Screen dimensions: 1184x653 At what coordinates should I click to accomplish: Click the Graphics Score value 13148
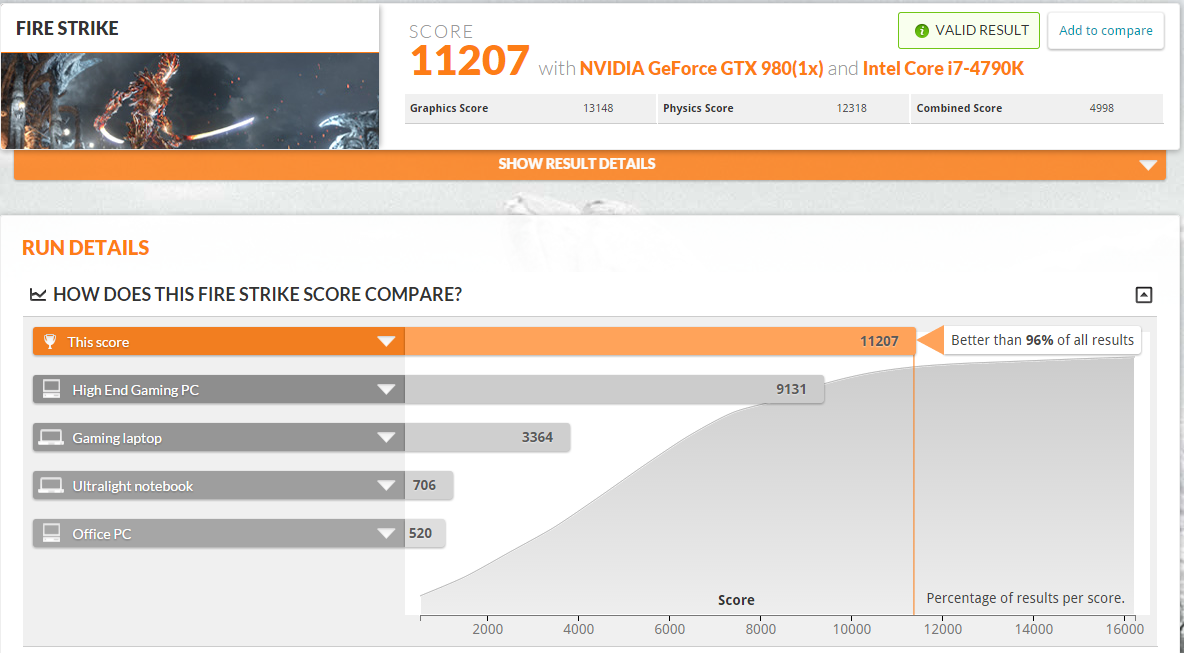pyautogui.click(x=598, y=108)
